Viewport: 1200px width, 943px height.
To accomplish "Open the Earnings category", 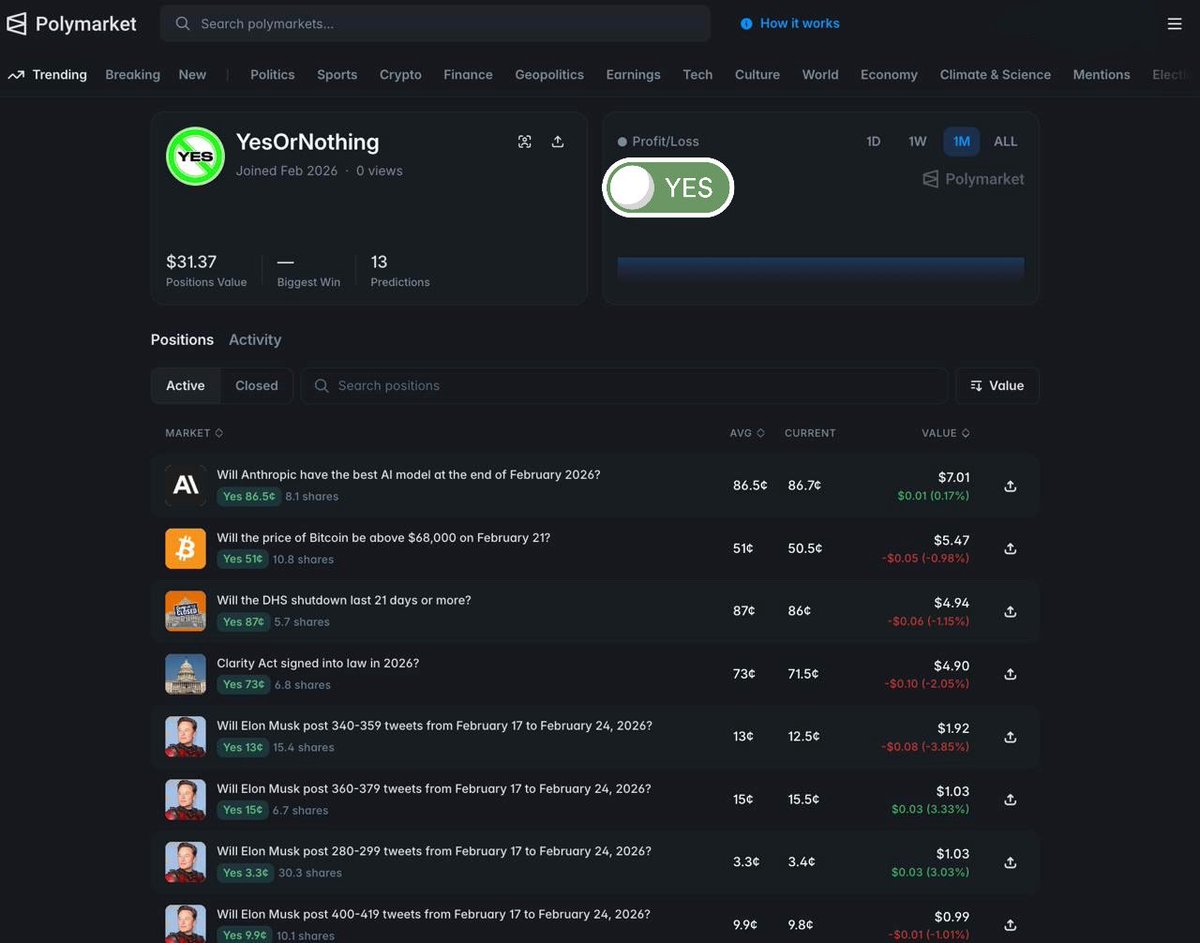I will pos(633,75).
